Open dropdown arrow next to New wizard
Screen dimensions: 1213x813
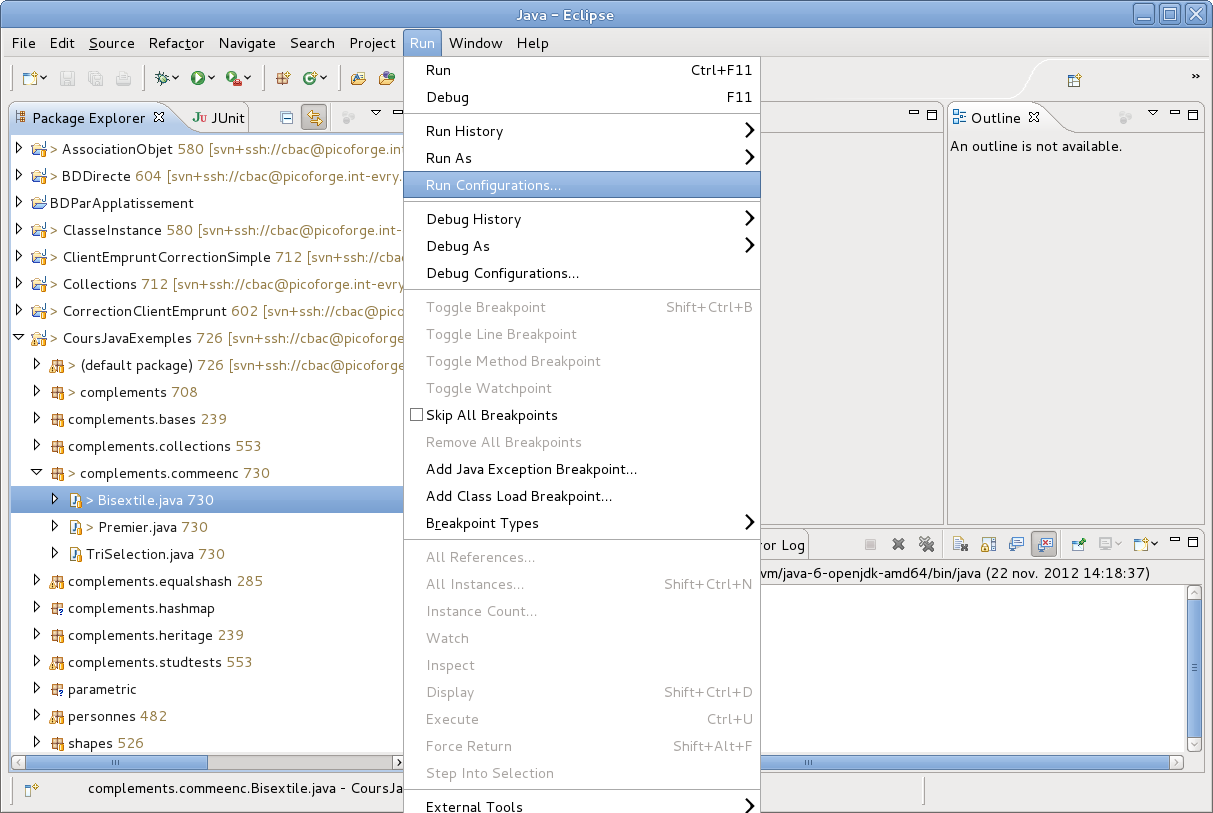[x=45, y=78]
